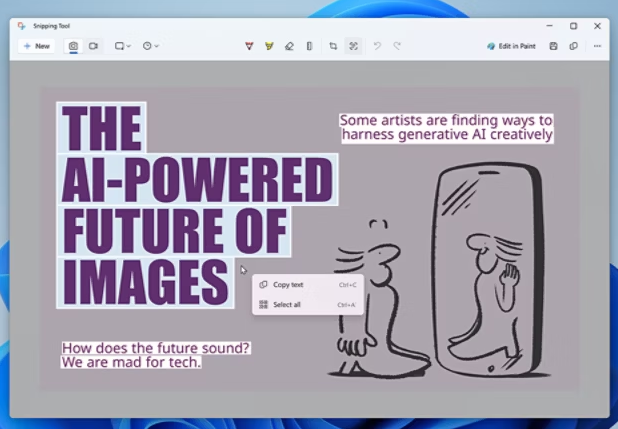
Task: Click the highlighted text "We are mad for tech."
Action: (x=131, y=362)
